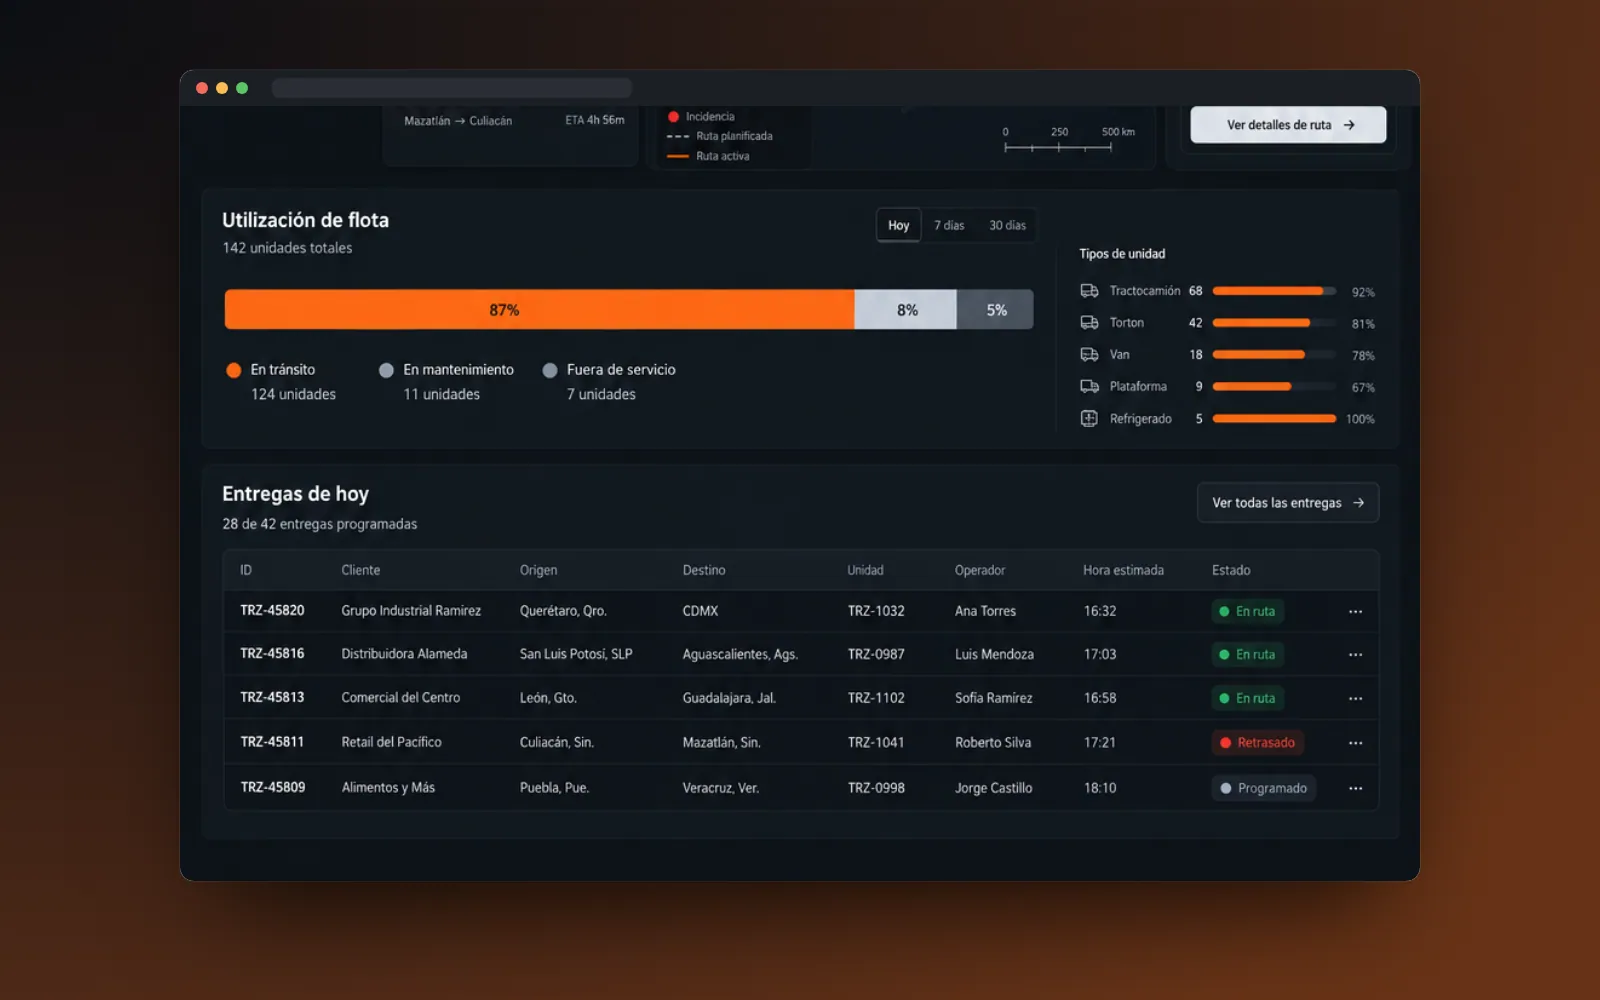1600x1000 pixels.
Task: Open Ver todas las entregas
Action: tap(1288, 503)
